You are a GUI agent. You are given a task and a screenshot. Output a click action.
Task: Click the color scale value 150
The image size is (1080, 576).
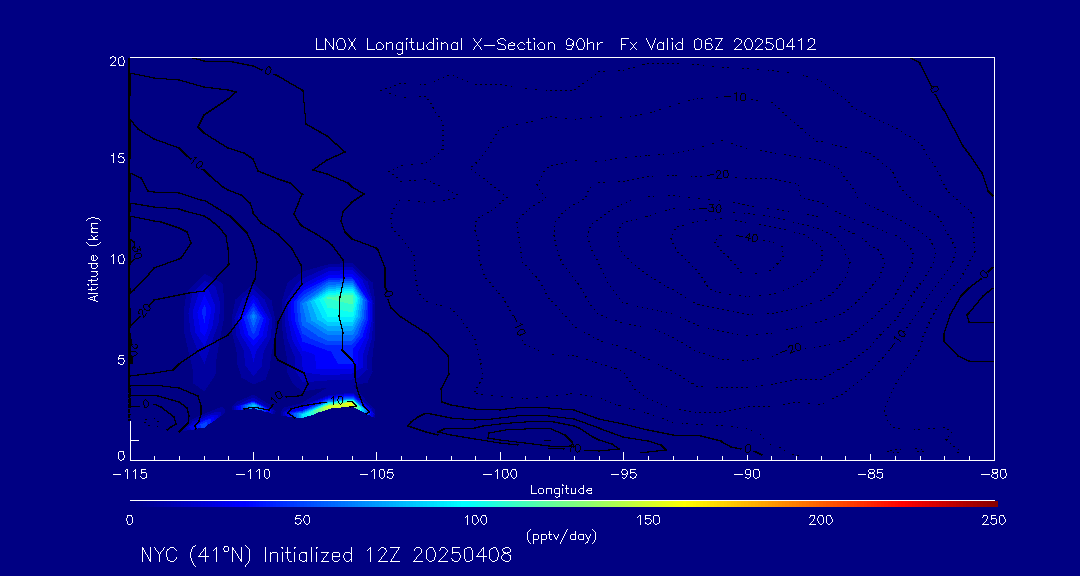tap(650, 520)
